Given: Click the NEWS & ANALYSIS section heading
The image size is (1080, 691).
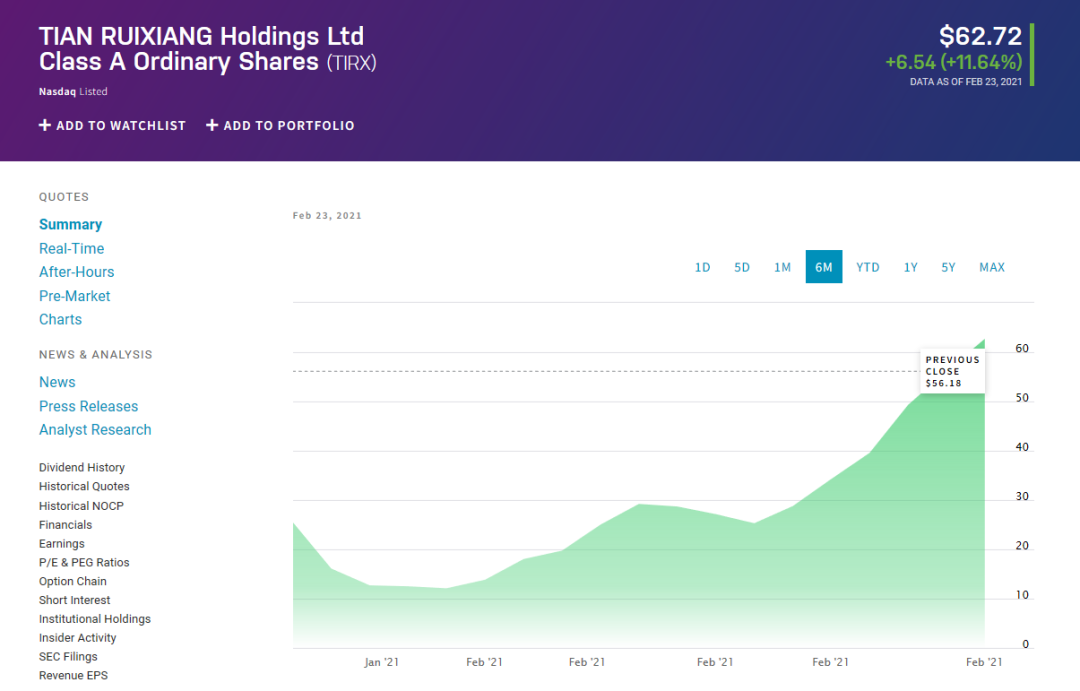Looking at the screenshot, I should pos(96,355).
